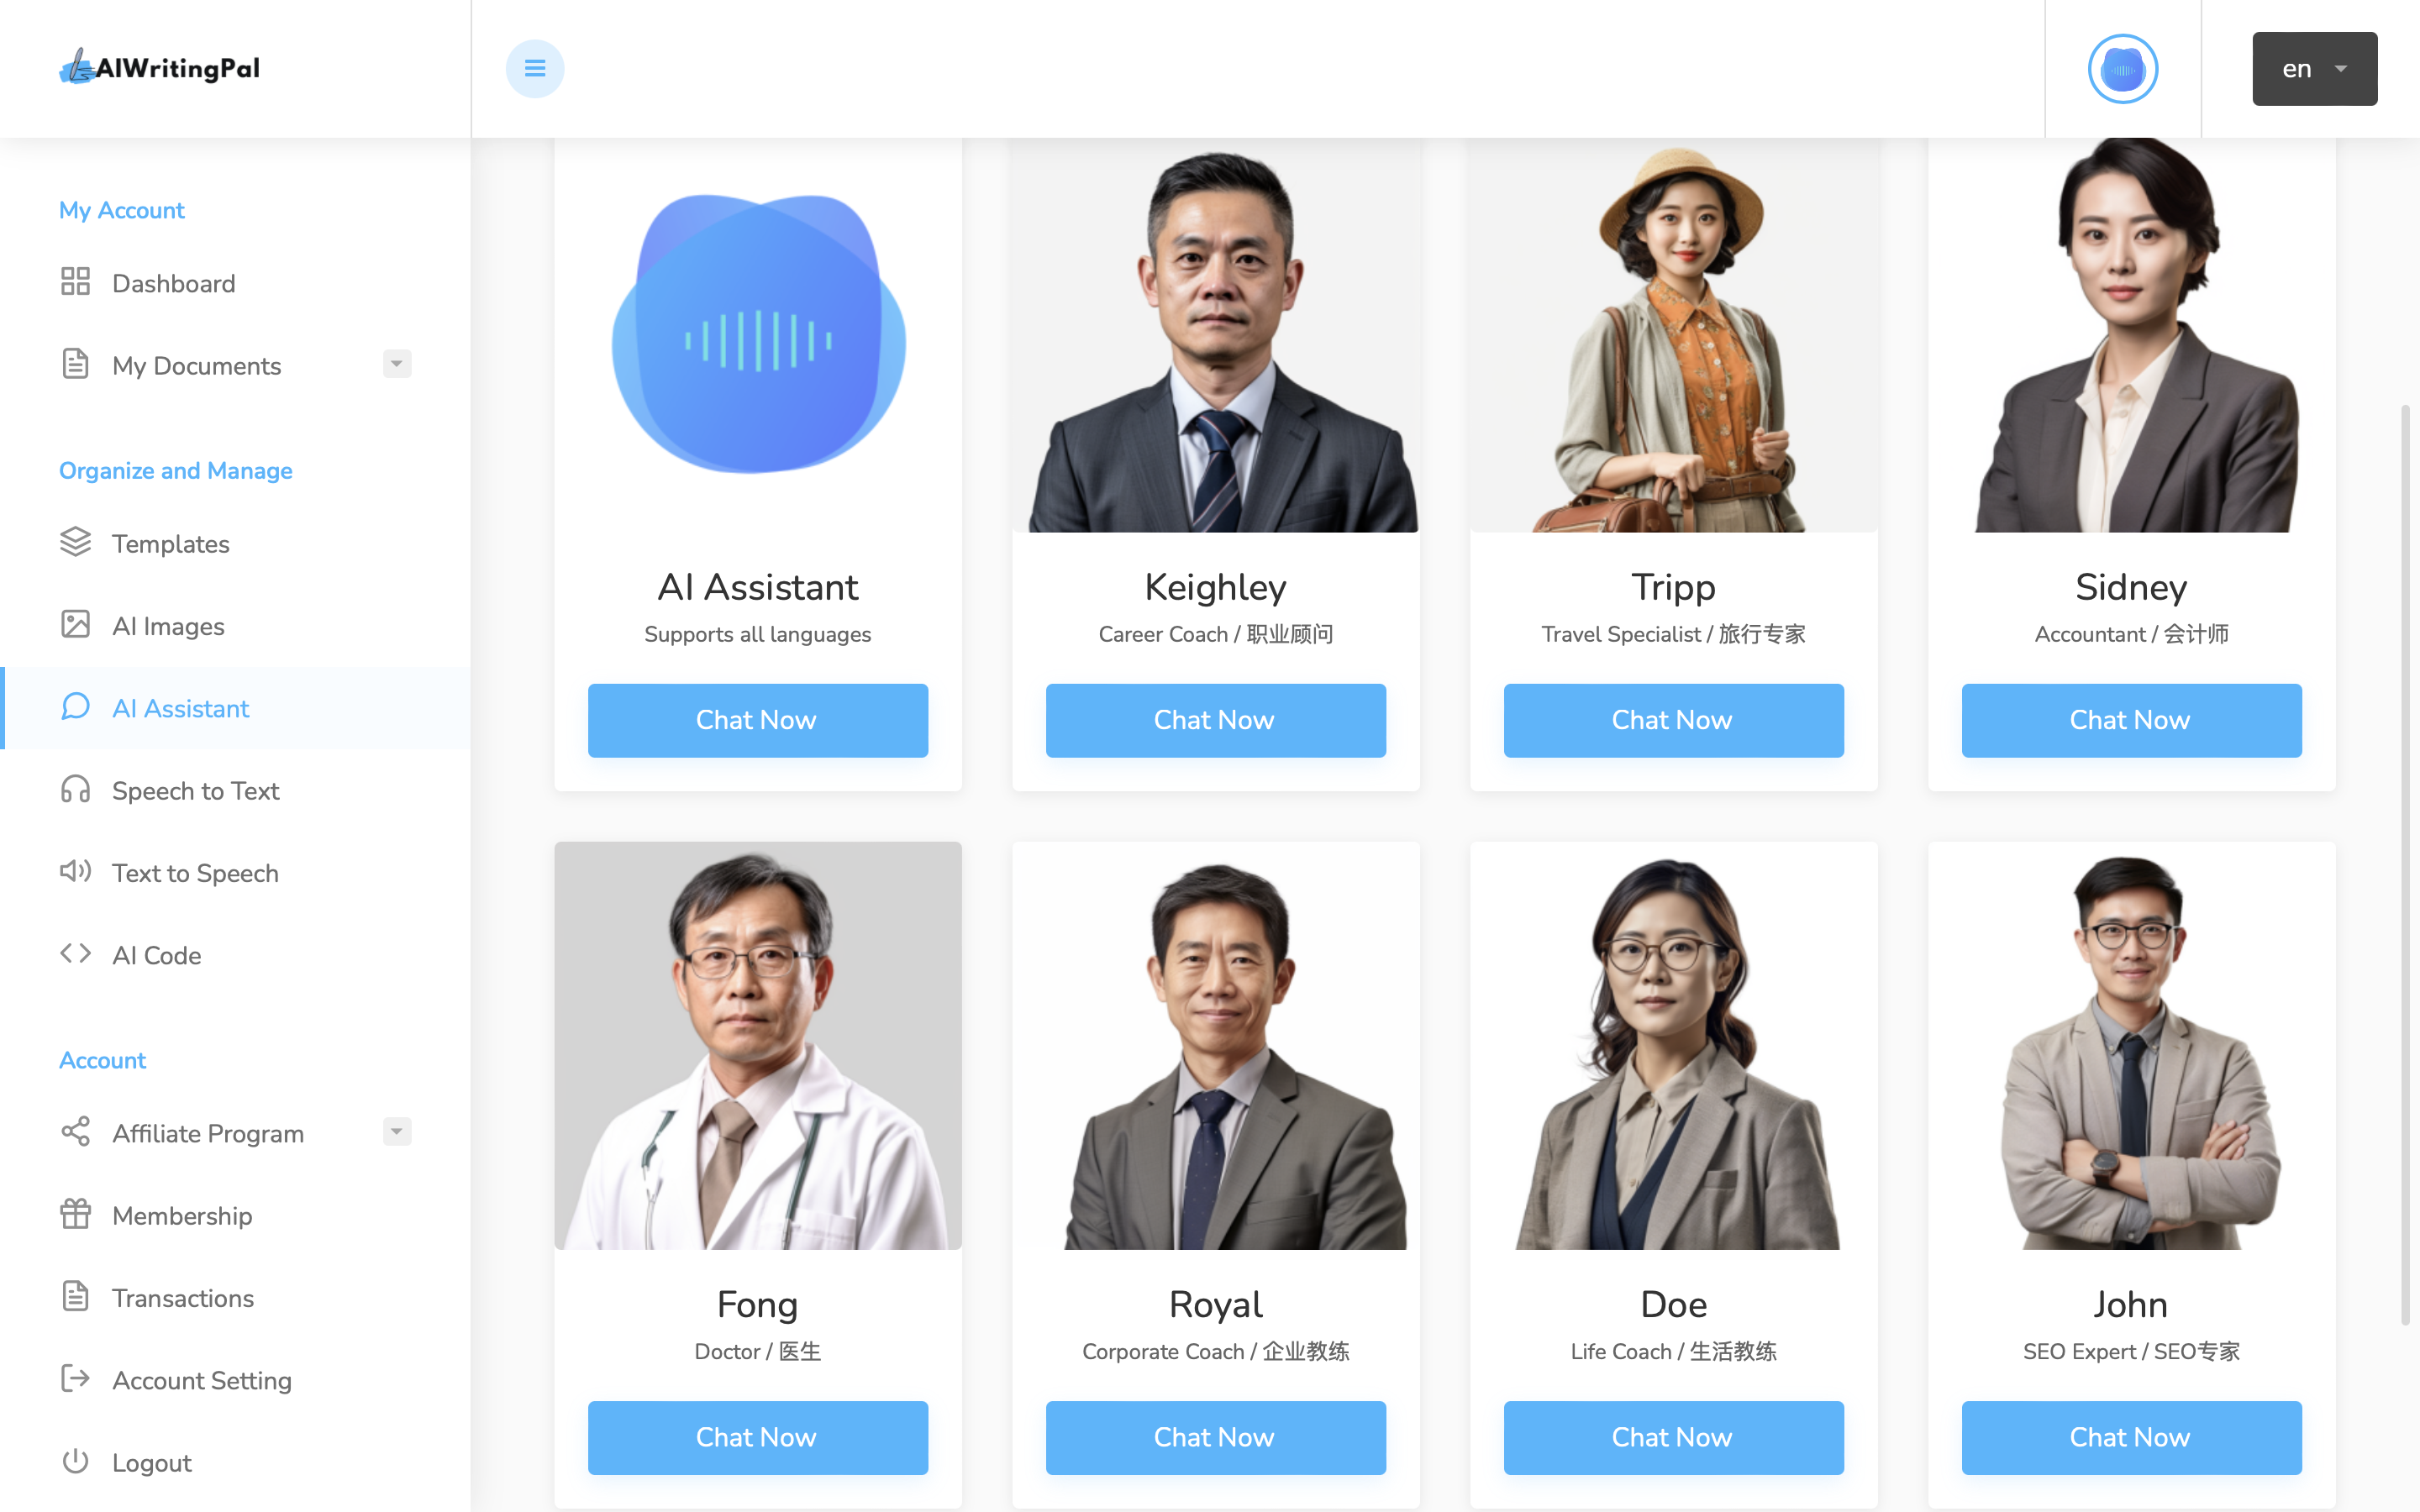Click Tripp's Travel Specialist portrait
Viewport: 2420px width, 1512px height.
[x=1673, y=335]
